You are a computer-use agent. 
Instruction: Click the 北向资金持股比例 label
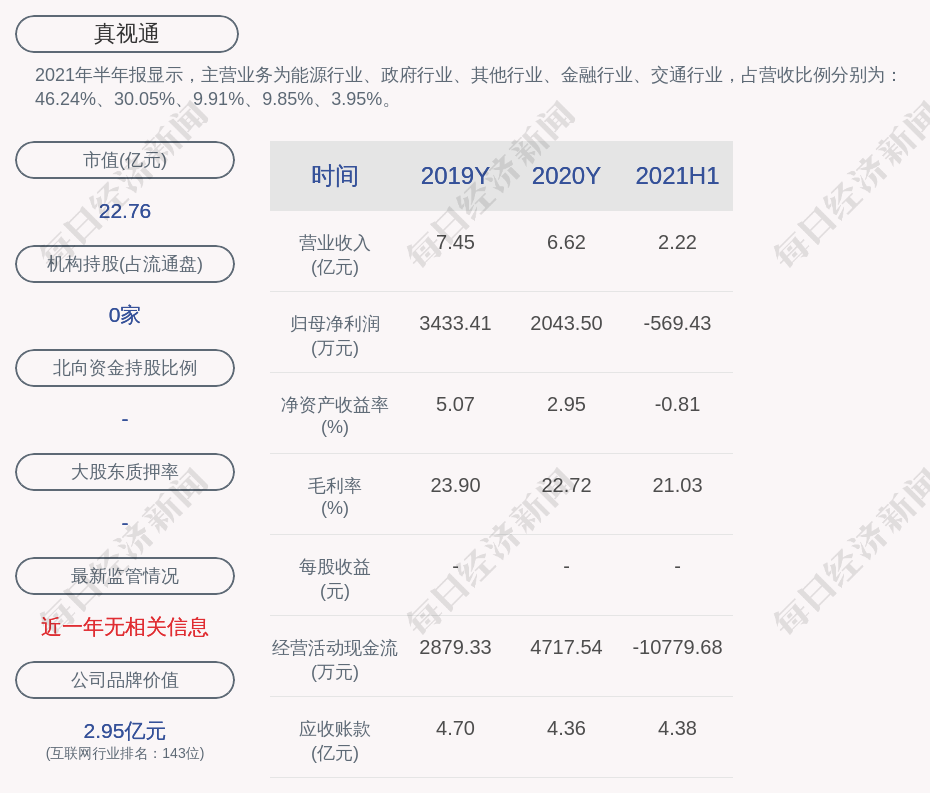pyautogui.click(x=125, y=368)
